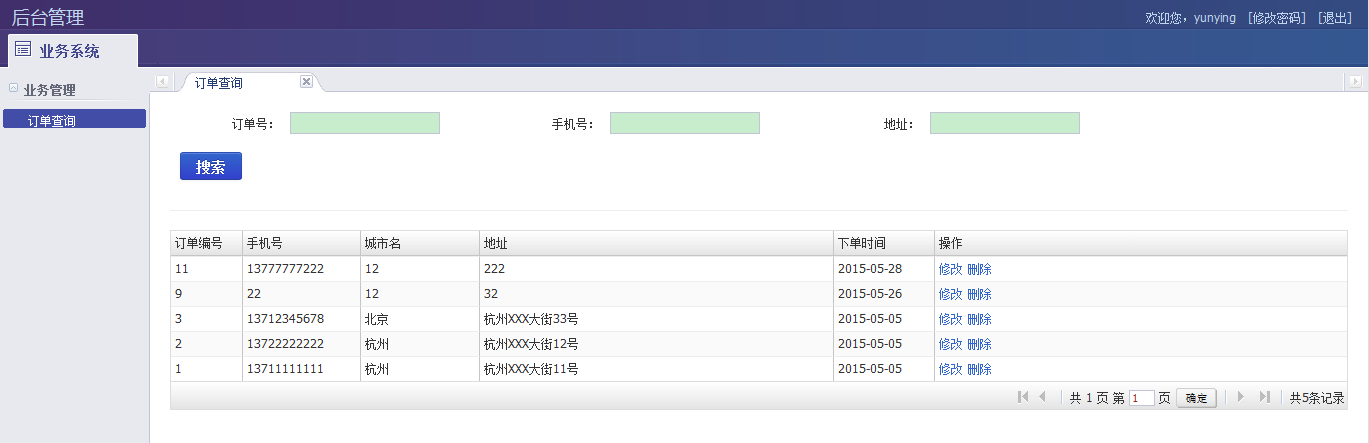Focus the 订单号 input field

365,123
